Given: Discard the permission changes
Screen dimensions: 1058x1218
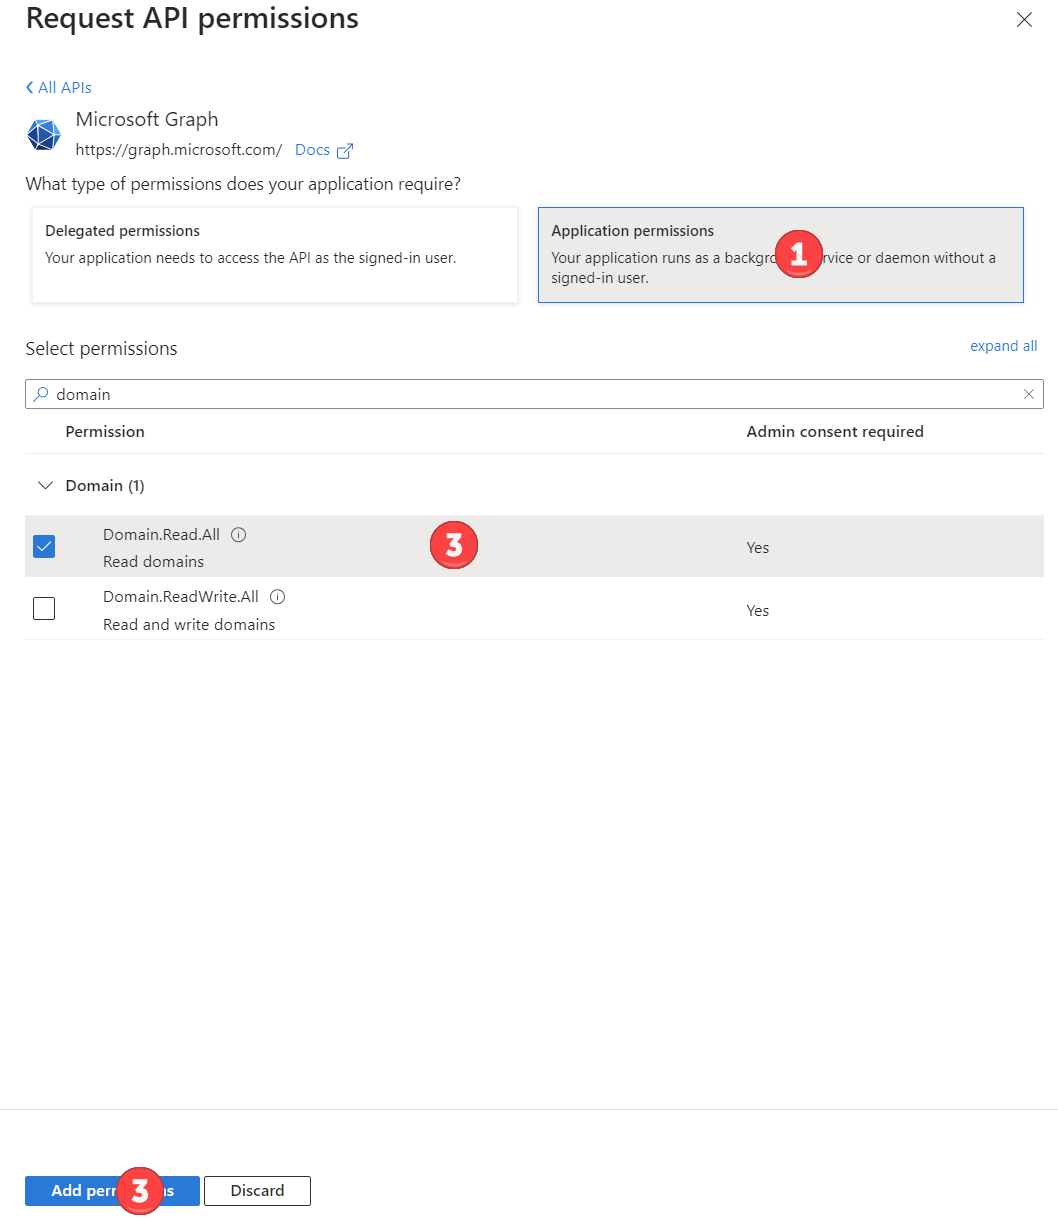Looking at the screenshot, I should tap(257, 1190).
